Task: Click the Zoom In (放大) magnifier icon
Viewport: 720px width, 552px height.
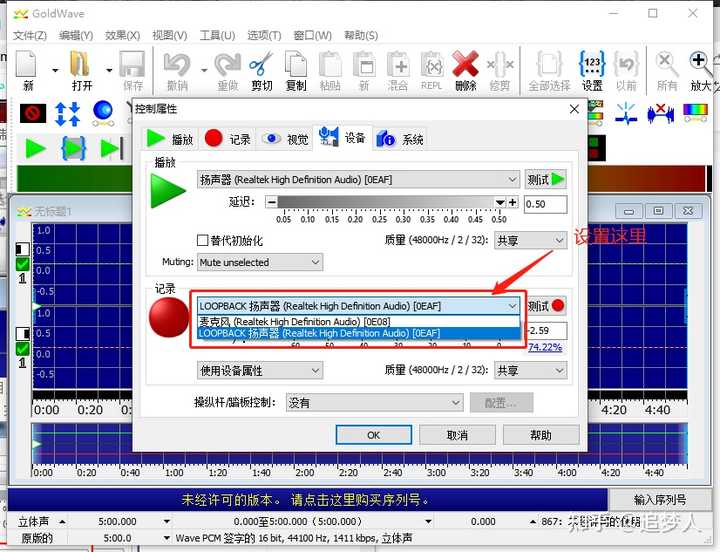Action: coord(700,64)
